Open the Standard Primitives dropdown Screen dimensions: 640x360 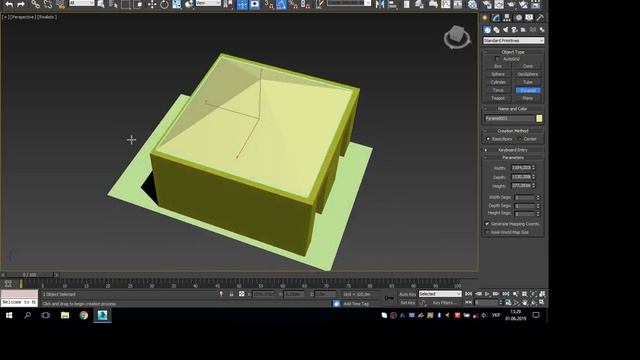(x=513, y=40)
